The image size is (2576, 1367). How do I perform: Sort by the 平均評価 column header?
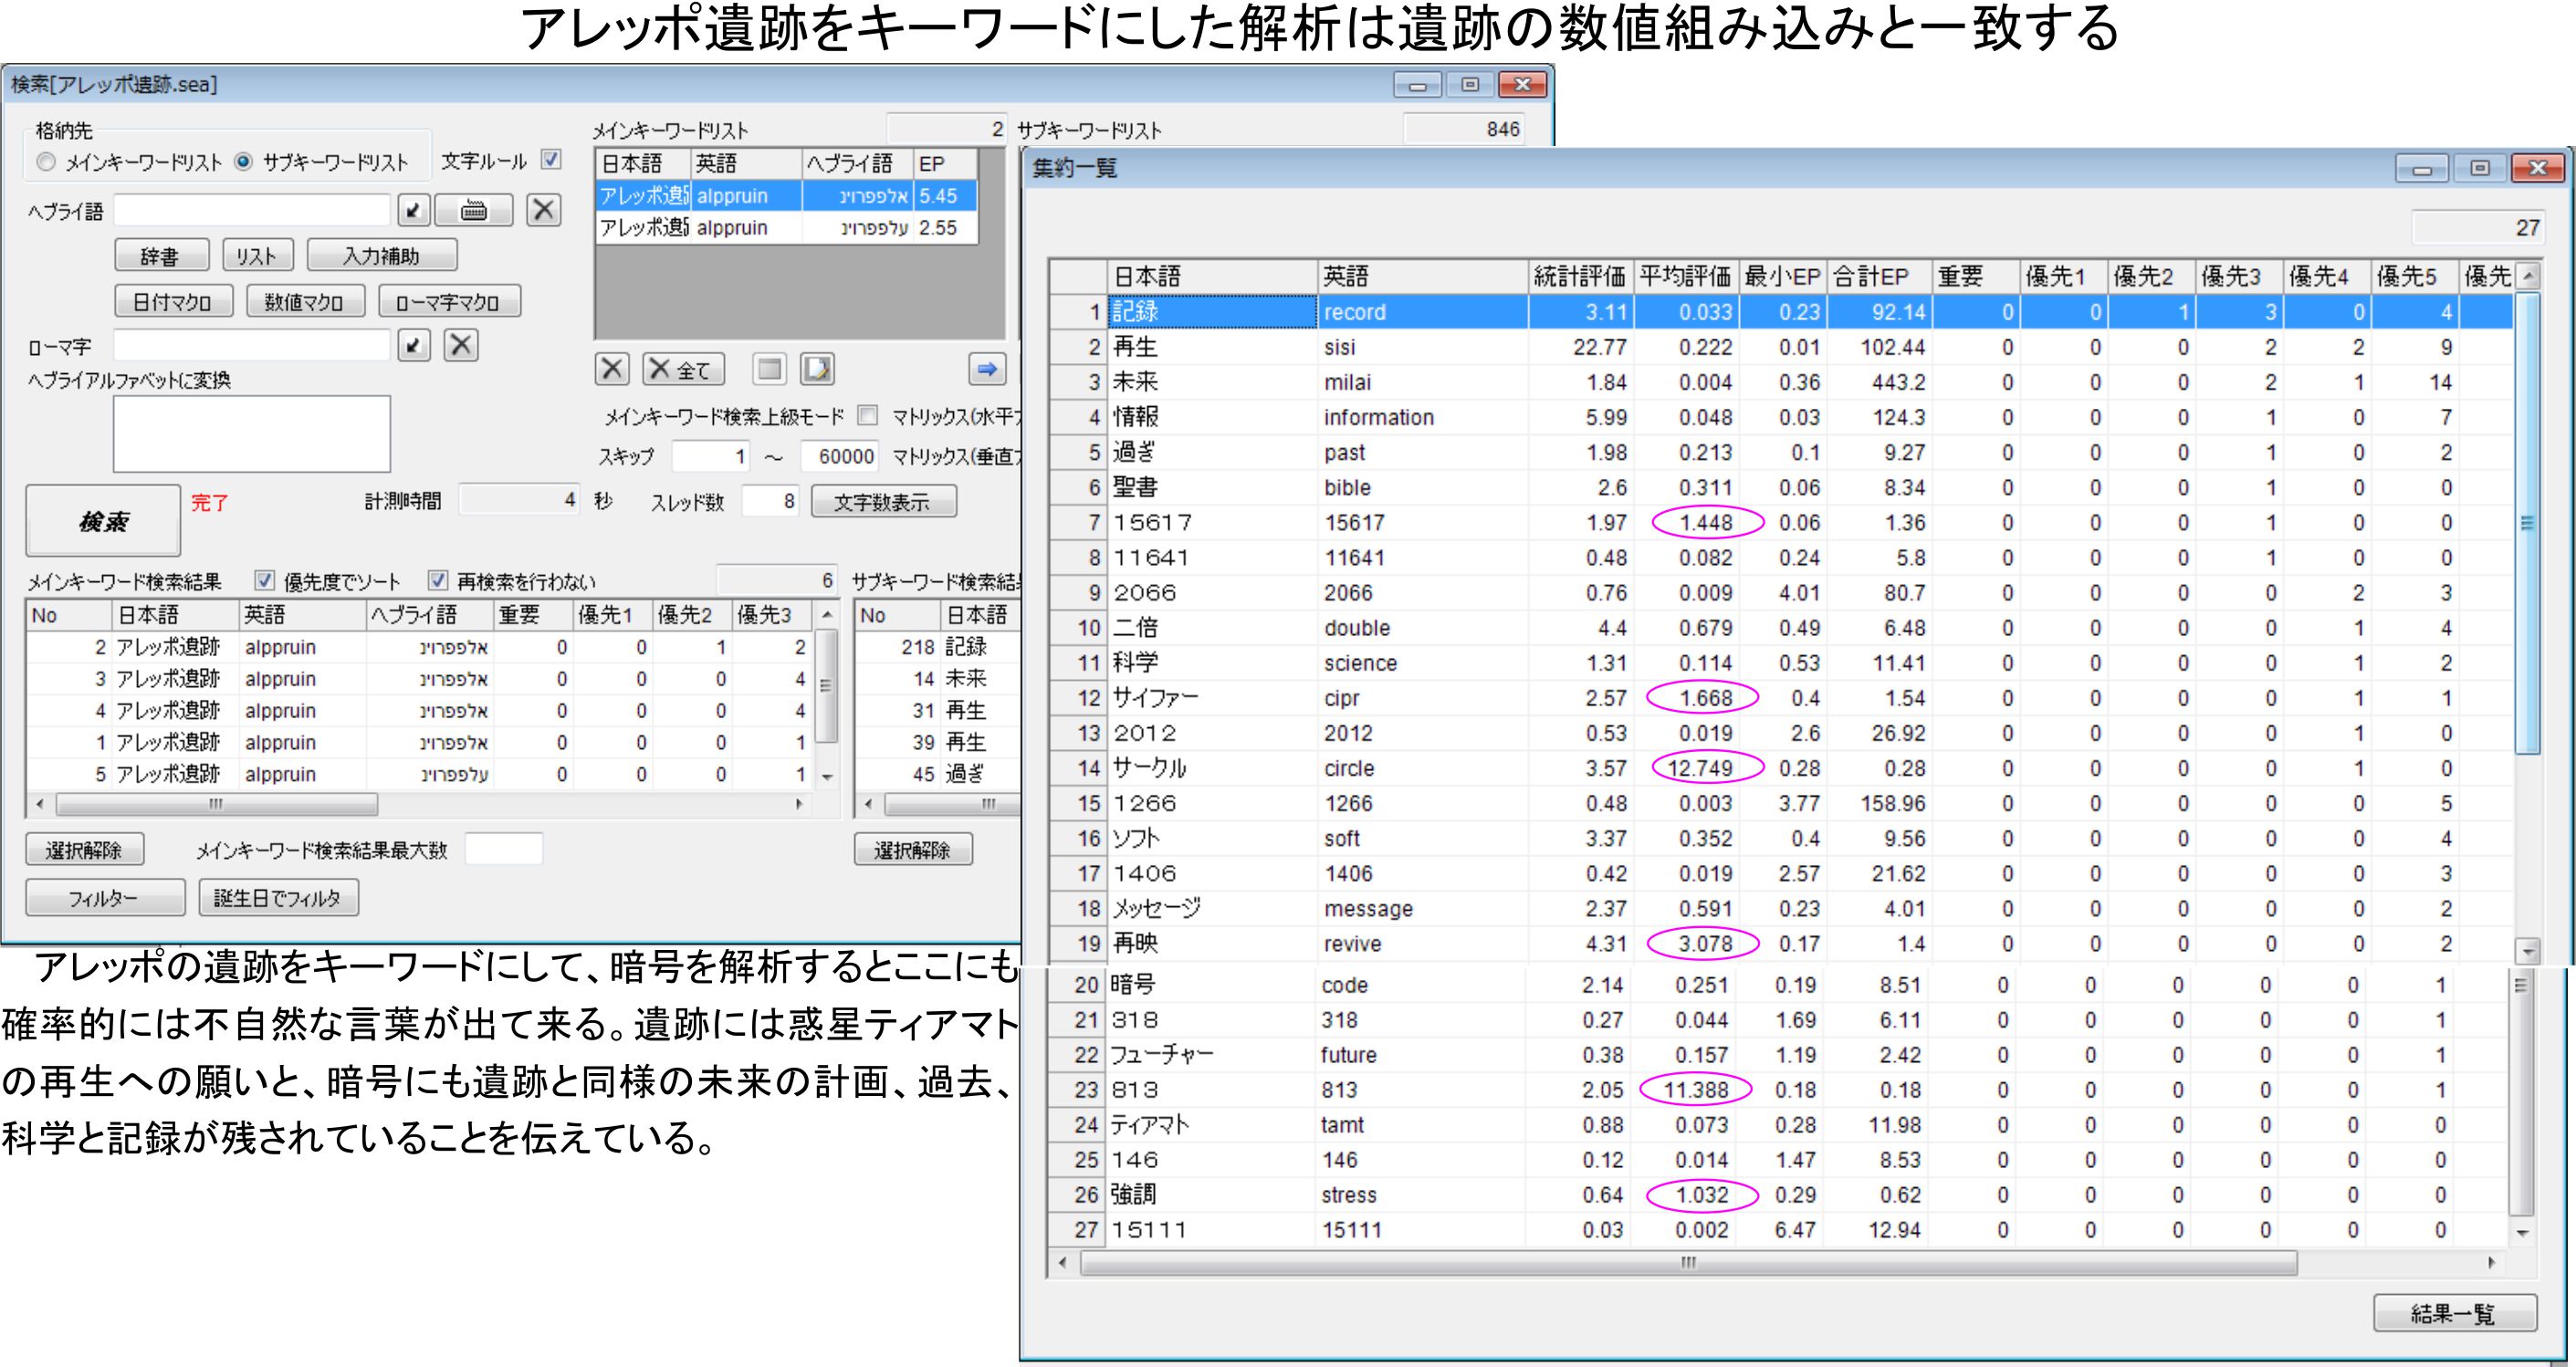click(x=1684, y=277)
